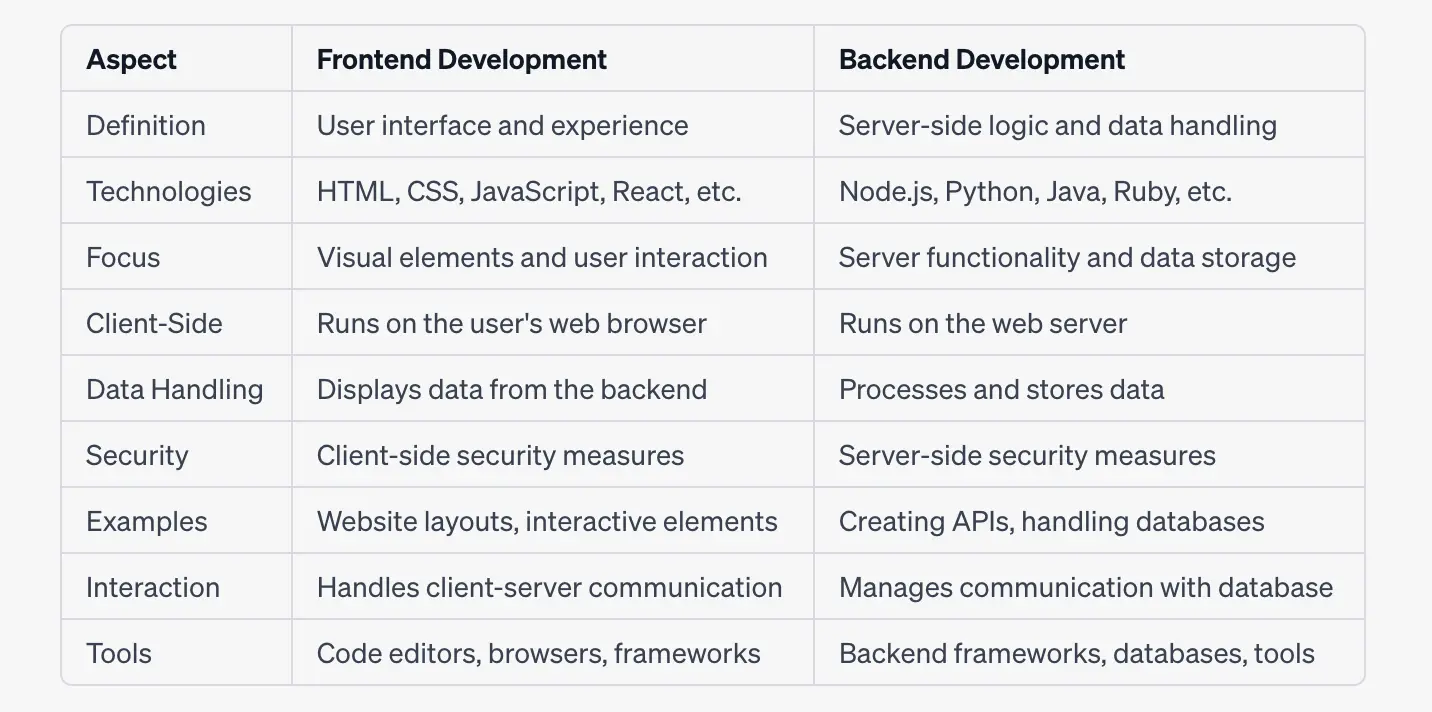1432x712 pixels.
Task: Click 'Visual elements and user interaction' cell
Action: point(542,258)
